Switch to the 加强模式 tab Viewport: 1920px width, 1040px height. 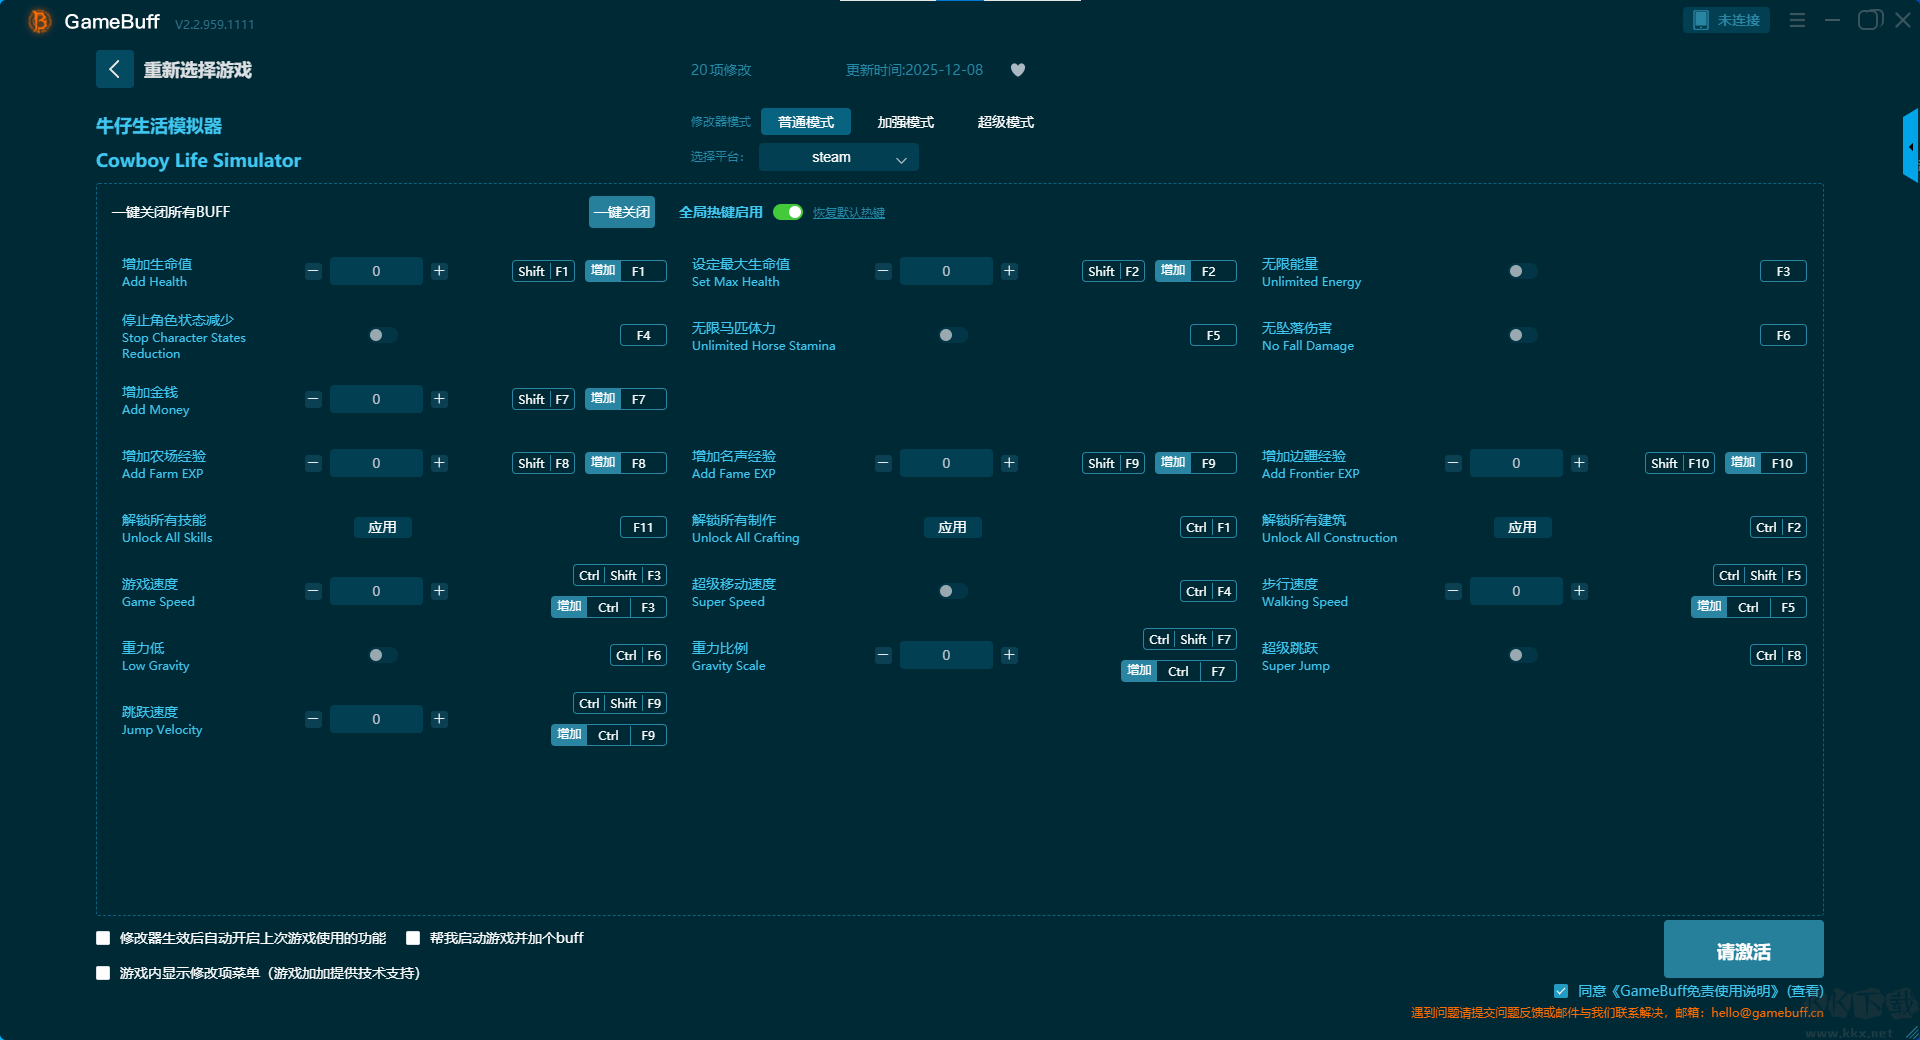tap(905, 122)
